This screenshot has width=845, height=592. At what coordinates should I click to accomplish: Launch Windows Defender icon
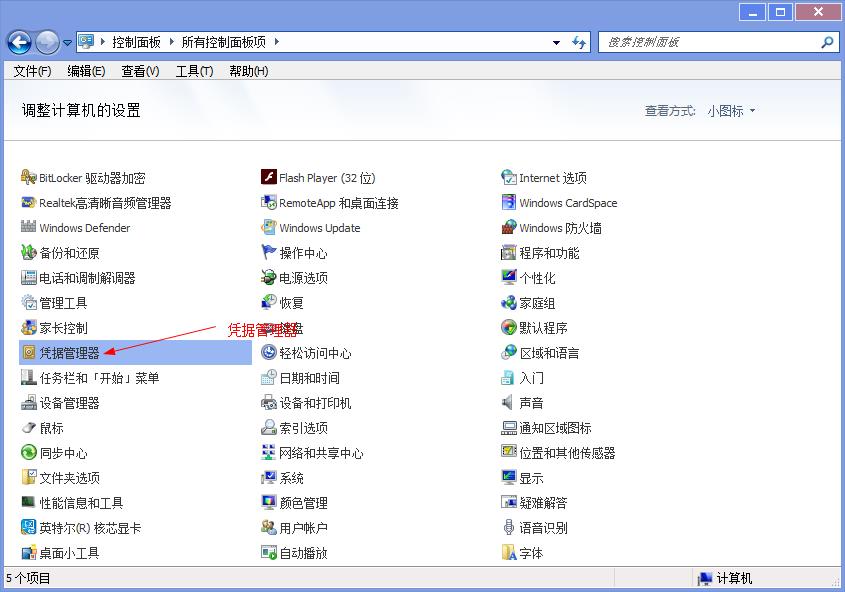29,227
